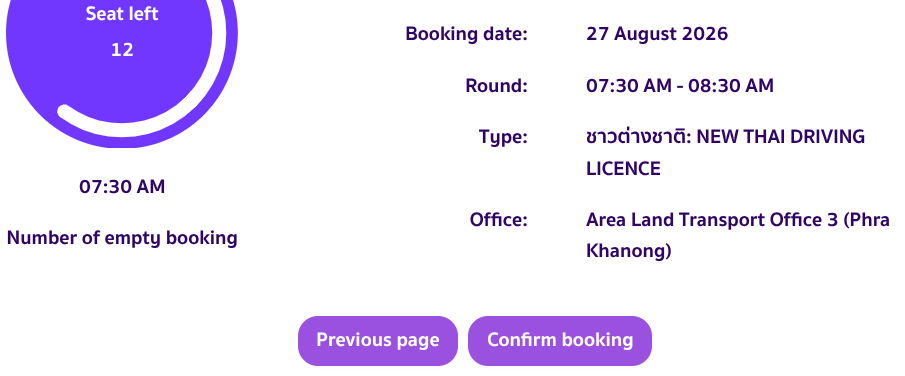Viewport: 905px width, 376px height.
Task: Select the 07:30 AM label below the circle
Action: (x=122, y=187)
